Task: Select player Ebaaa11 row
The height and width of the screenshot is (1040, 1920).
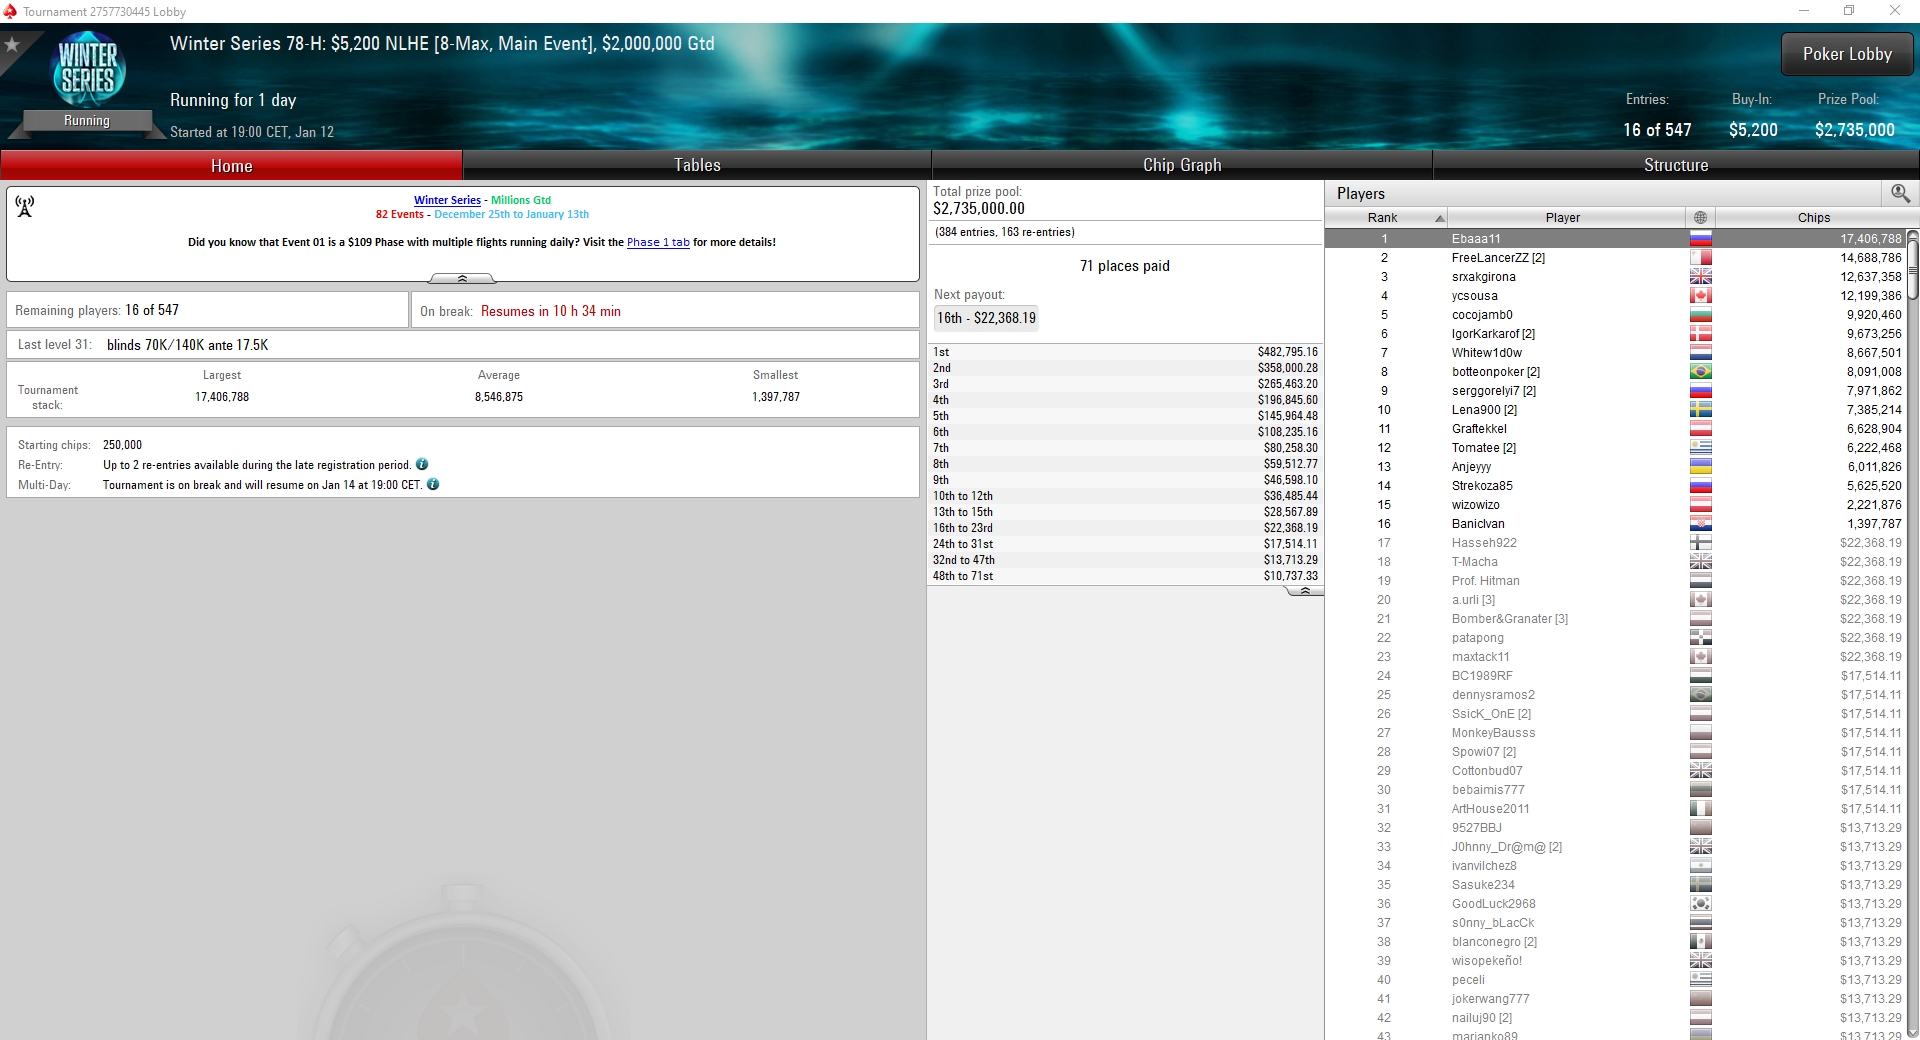Action: click(1616, 239)
